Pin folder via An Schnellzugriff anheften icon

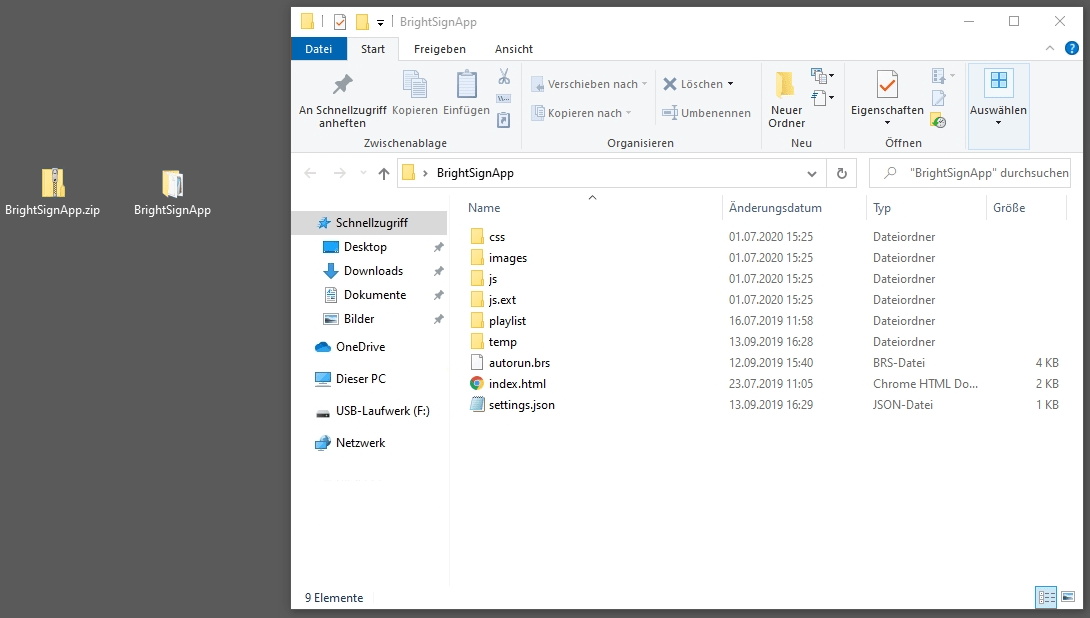click(x=342, y=86)
